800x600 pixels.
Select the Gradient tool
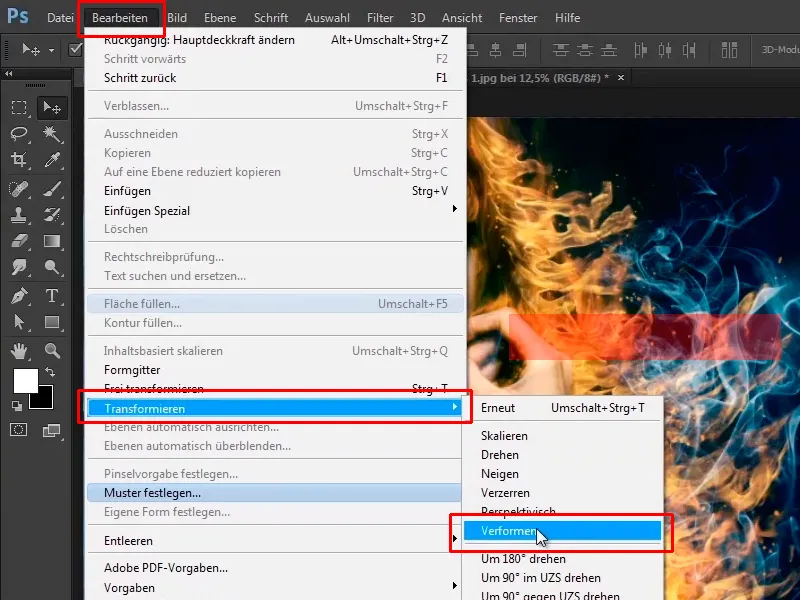coord(52,241)
